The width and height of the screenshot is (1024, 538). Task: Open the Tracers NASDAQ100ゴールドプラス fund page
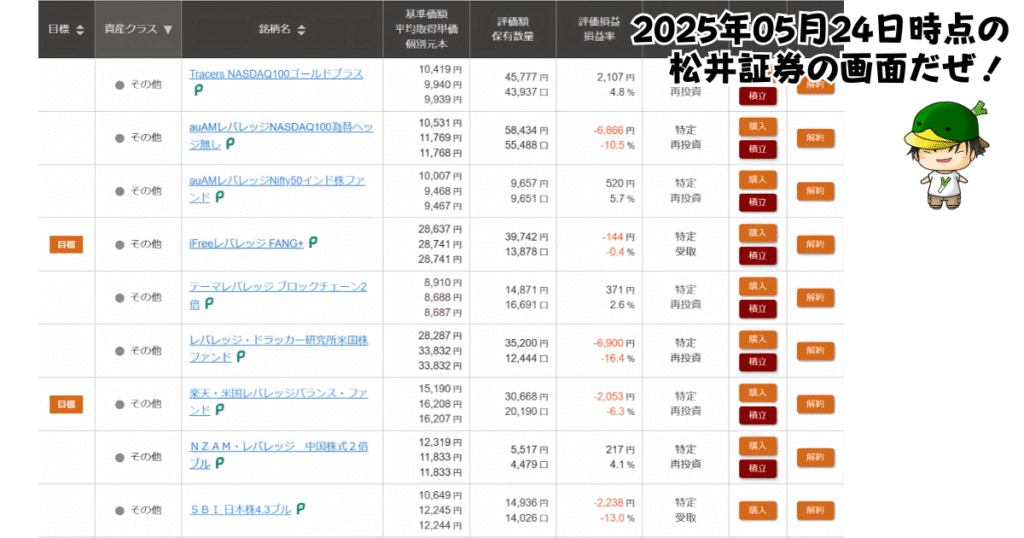(276, 74)
